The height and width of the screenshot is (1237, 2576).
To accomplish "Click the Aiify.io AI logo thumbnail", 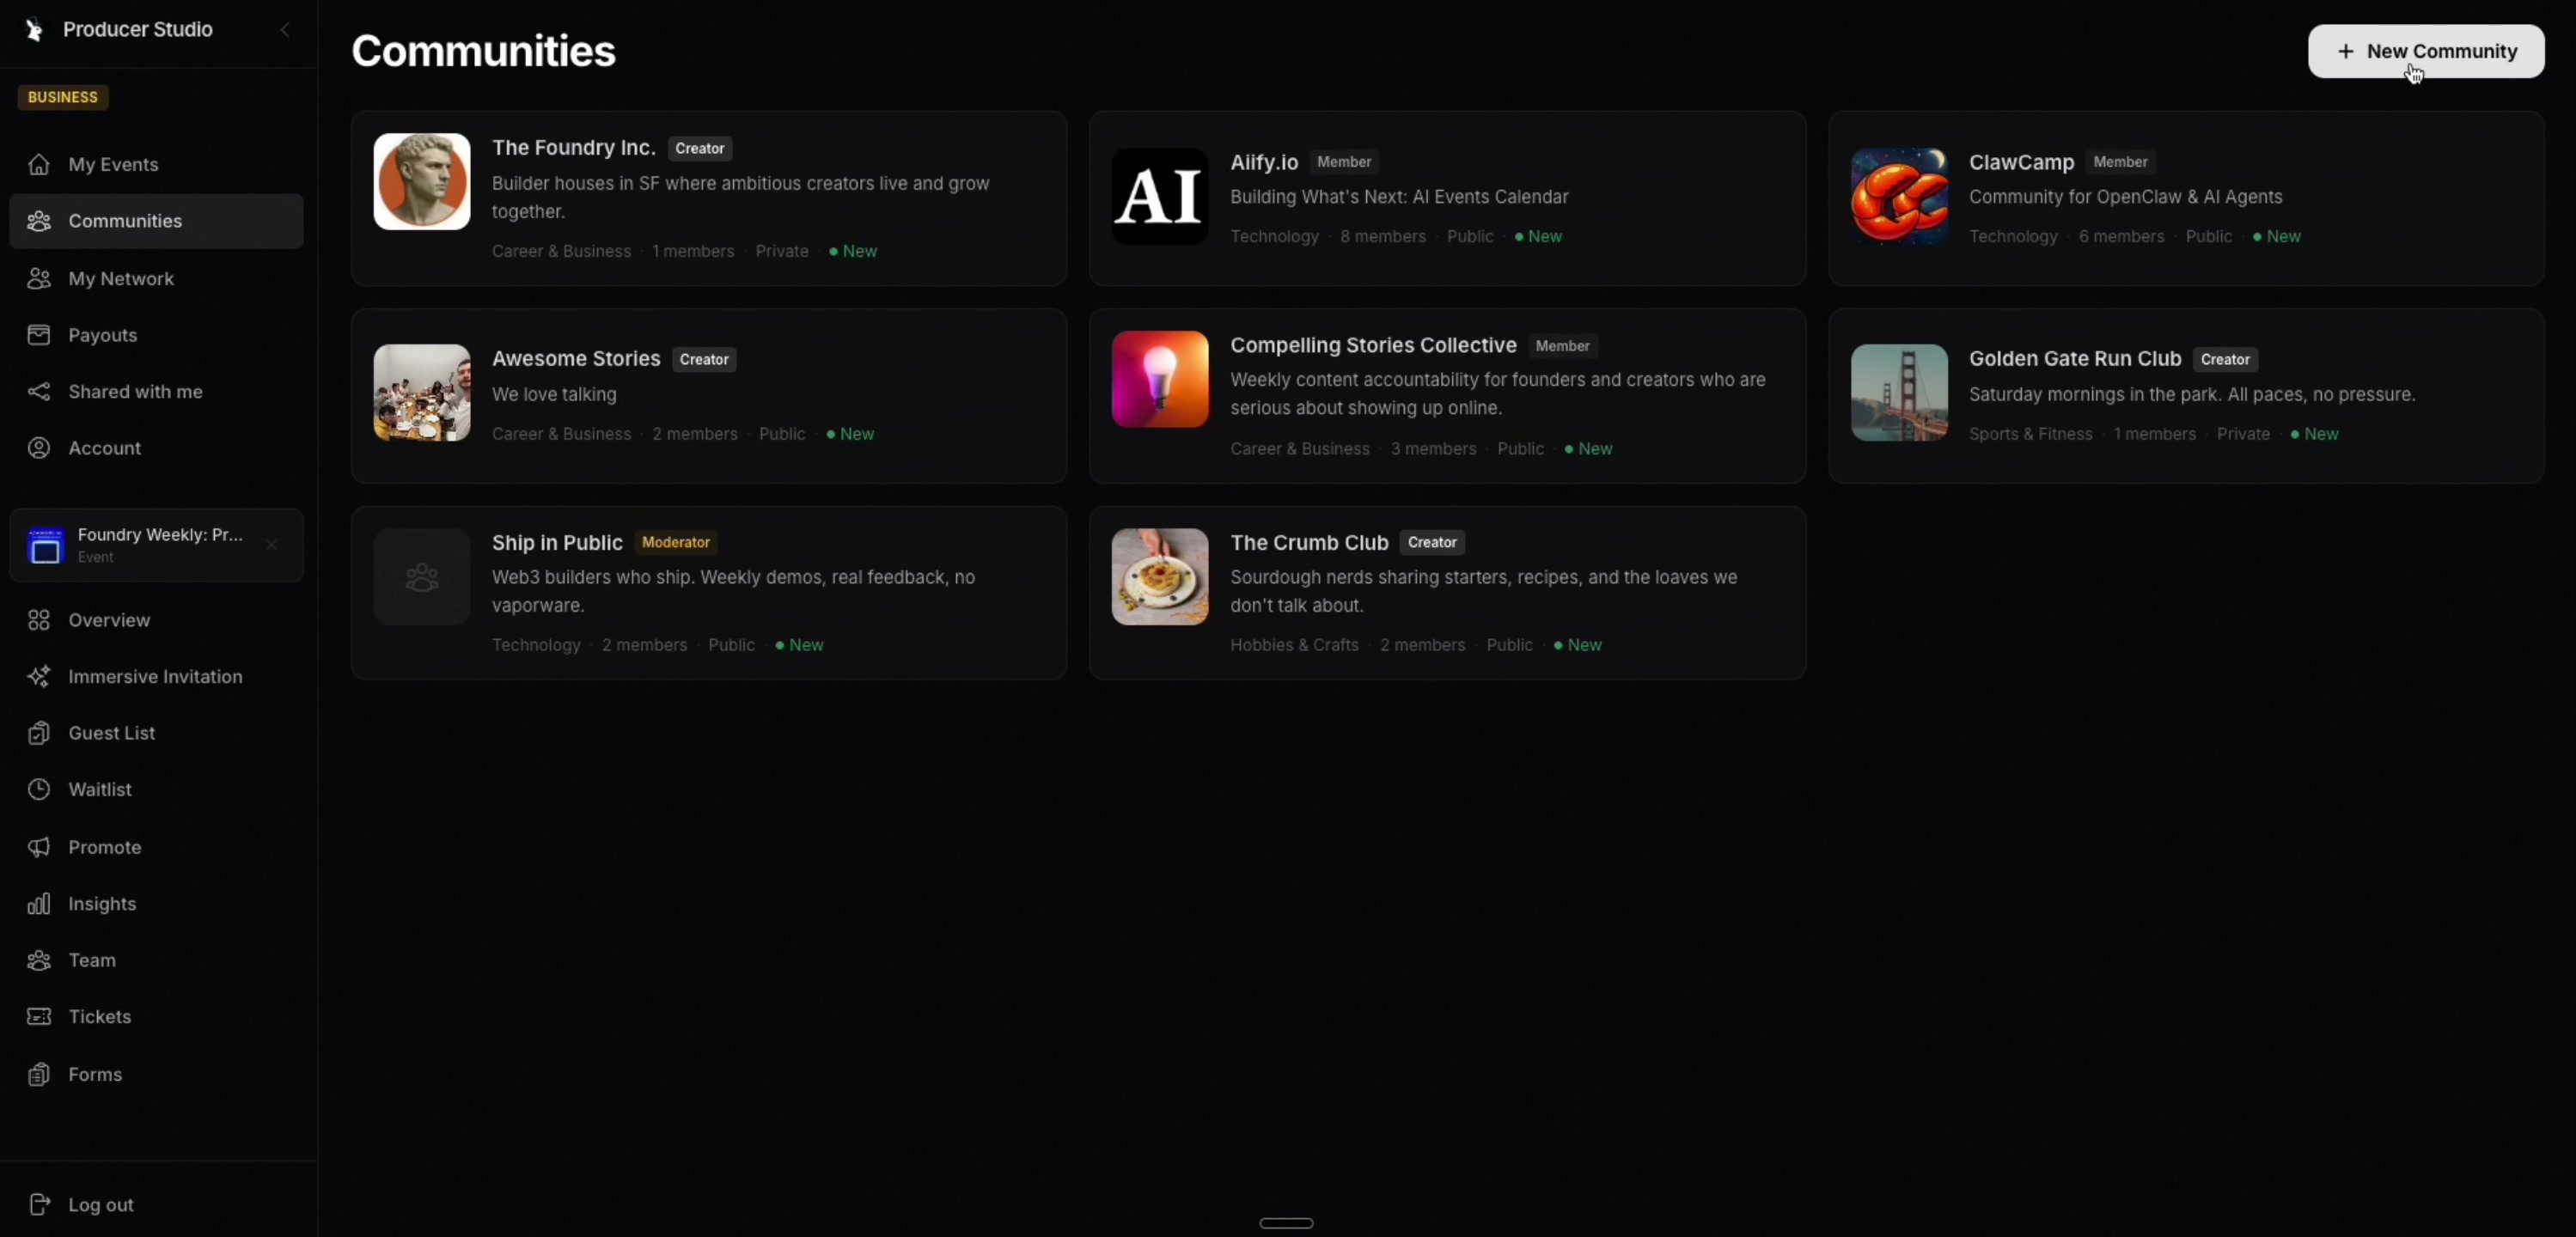I will tap(1160, 196).
